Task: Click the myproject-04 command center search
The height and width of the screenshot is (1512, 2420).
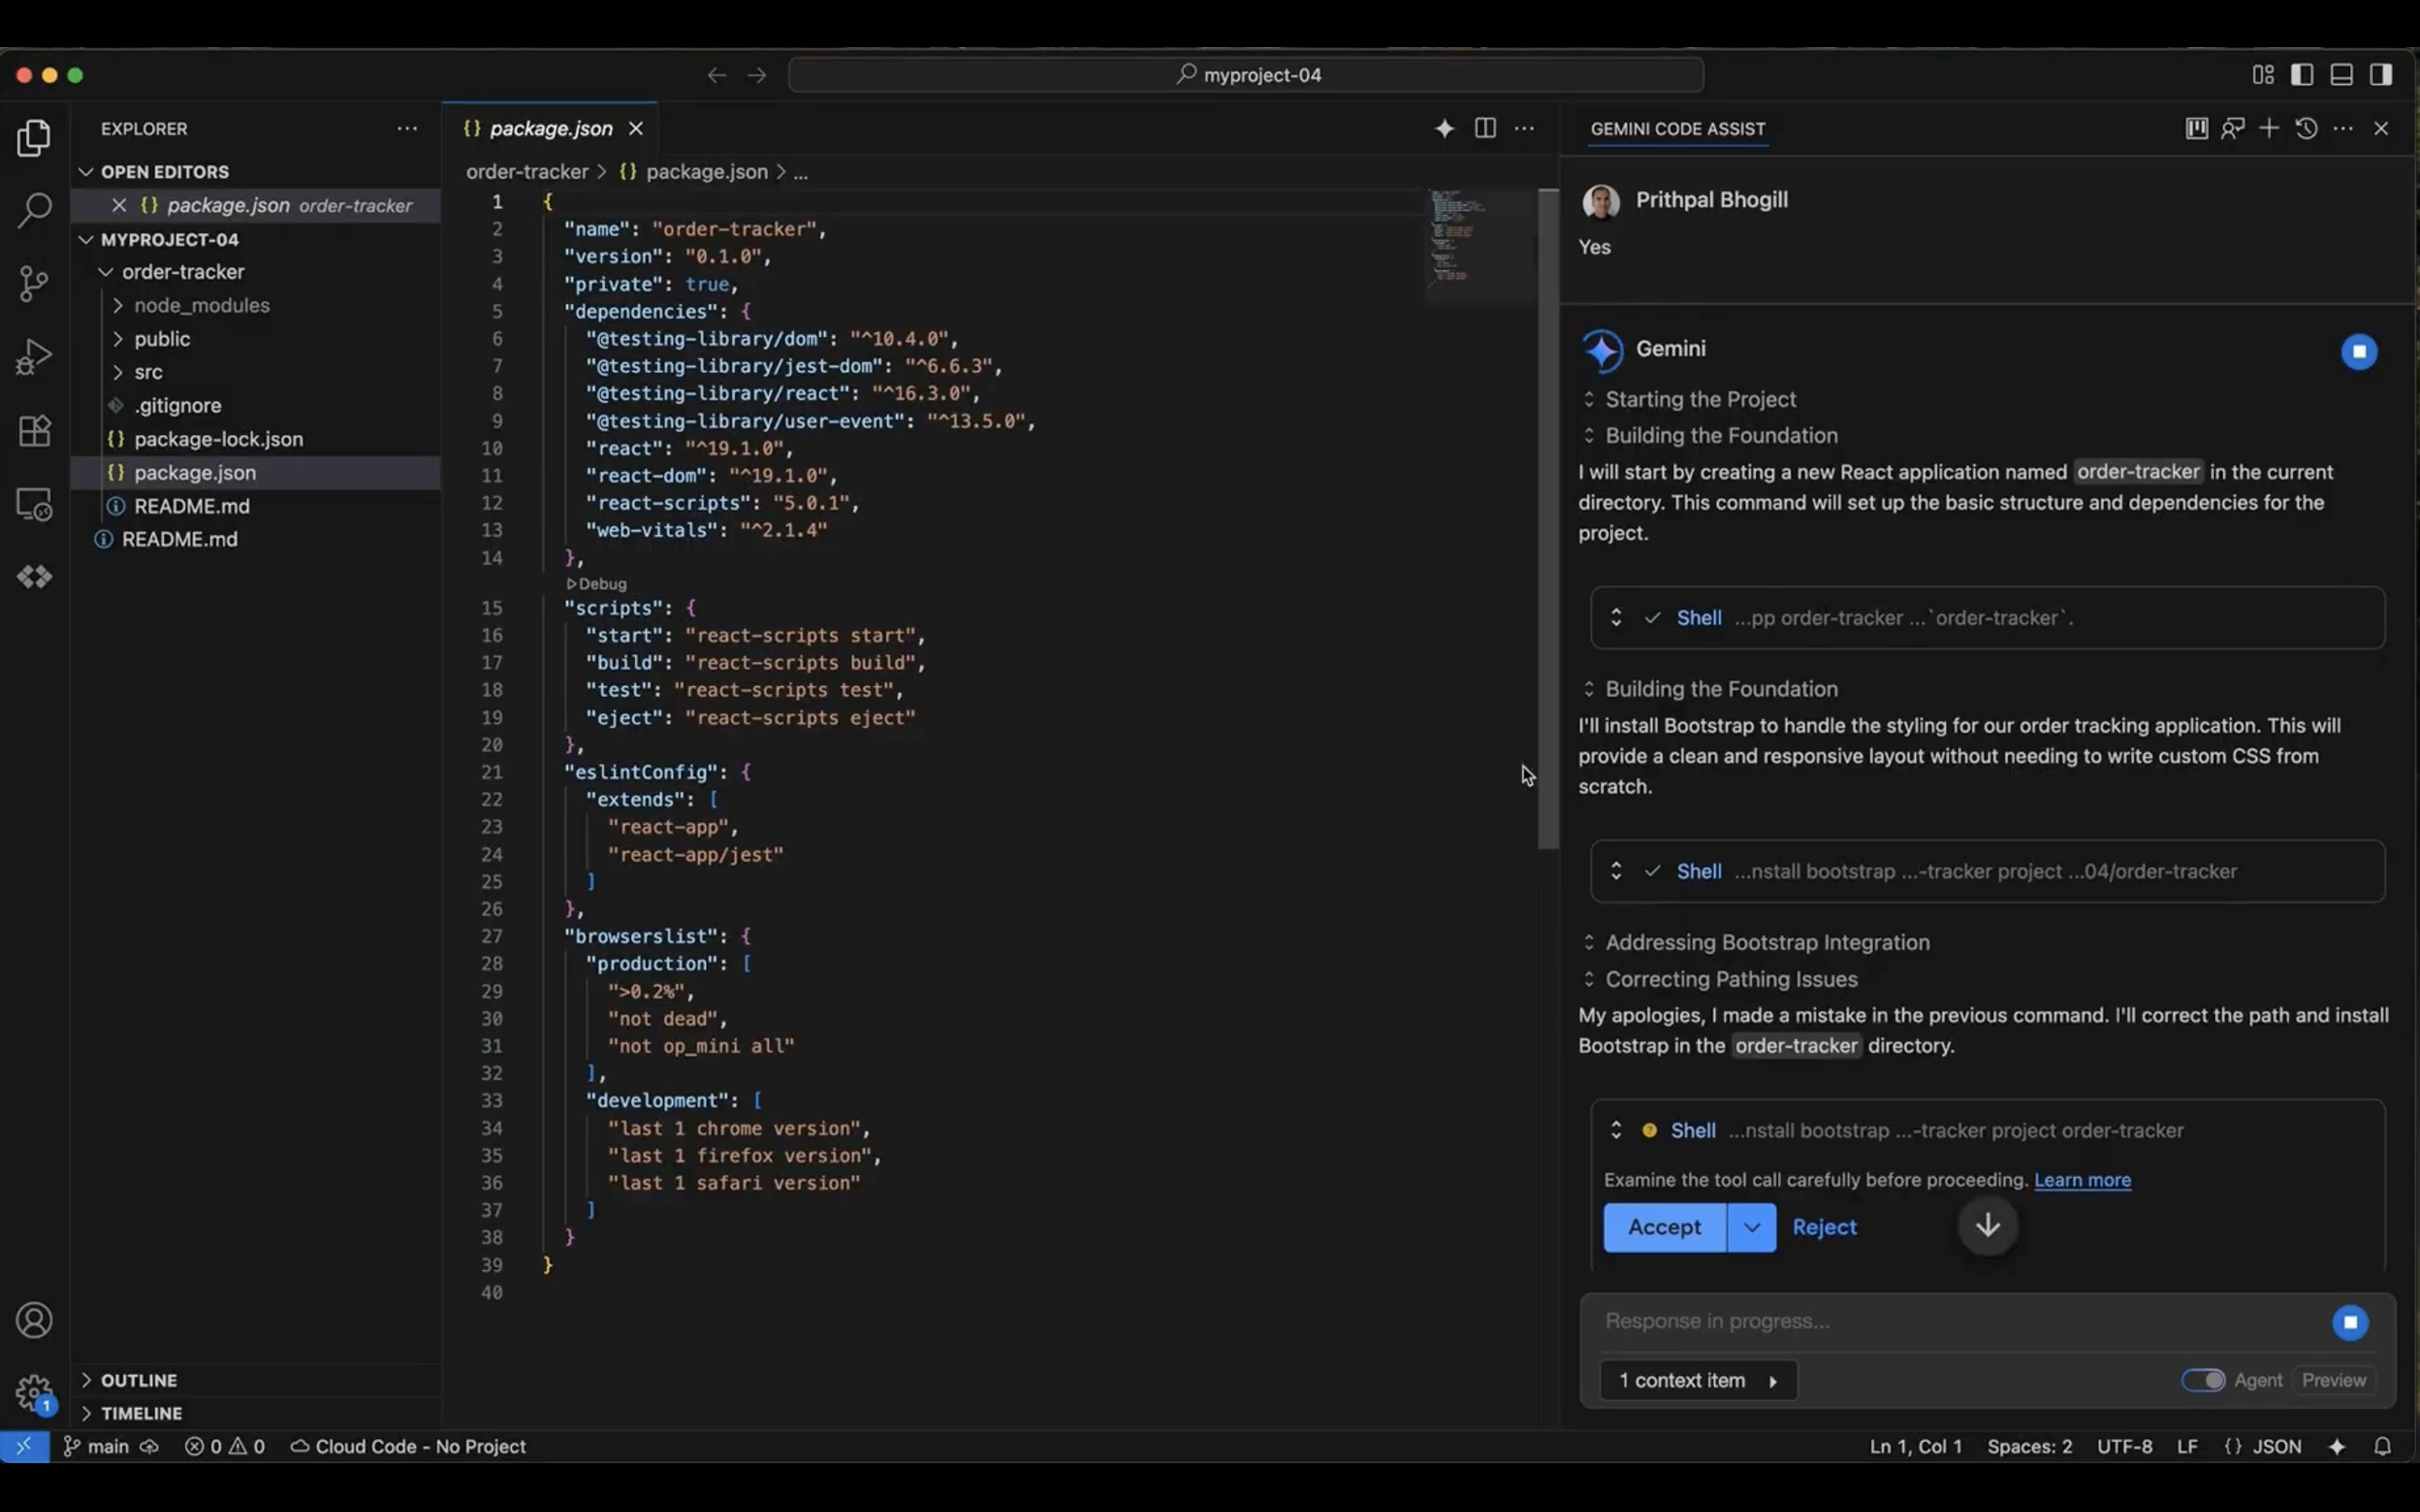Action: pos(1246,75)
